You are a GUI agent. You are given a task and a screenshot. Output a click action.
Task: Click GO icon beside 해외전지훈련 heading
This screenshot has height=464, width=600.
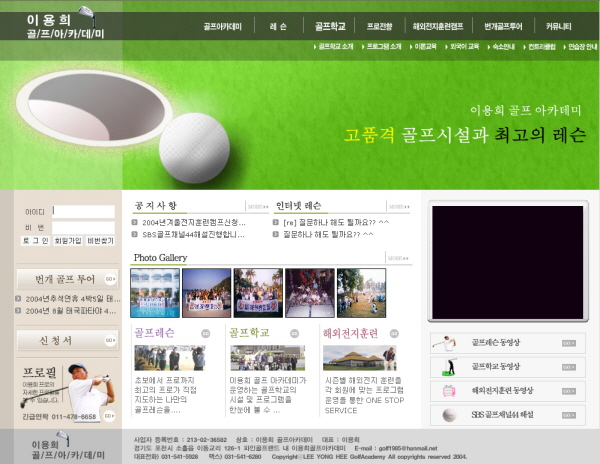tap(394, 334)
